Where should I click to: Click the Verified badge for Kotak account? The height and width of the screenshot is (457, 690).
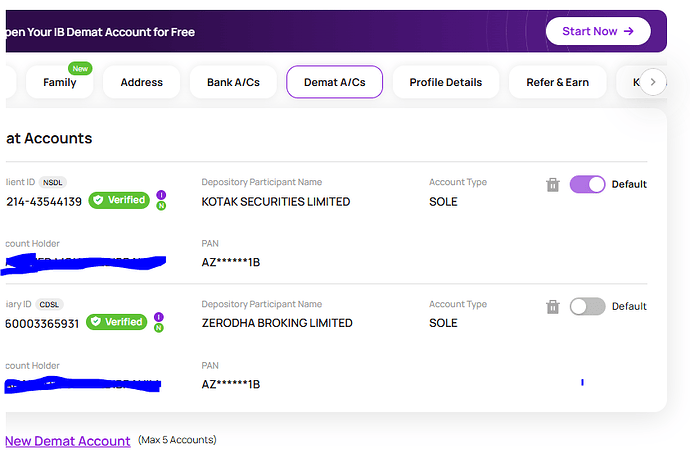click(119, 200)
